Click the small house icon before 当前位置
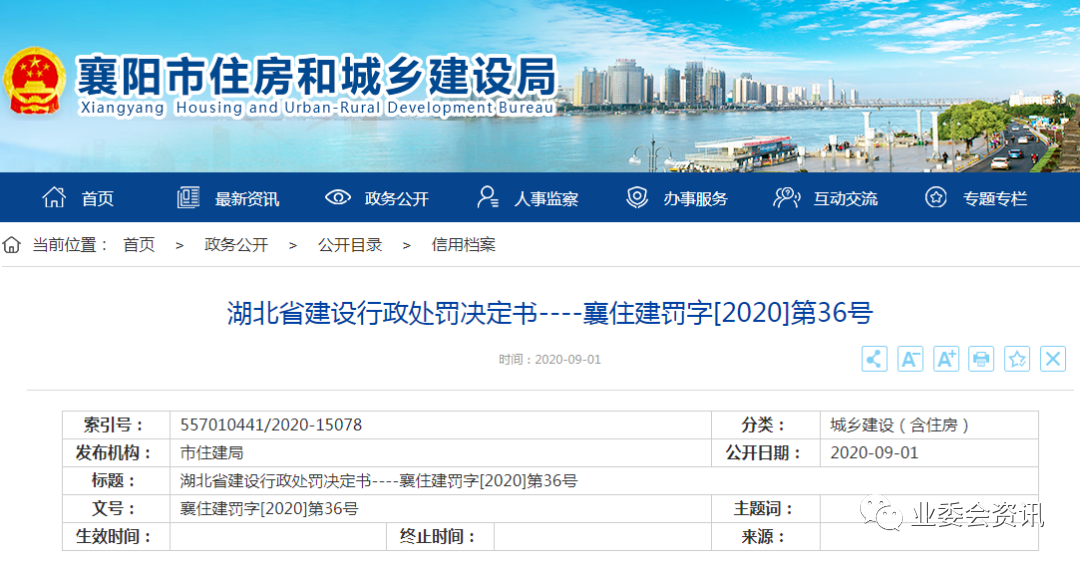Image resolution: width=1080 pixels, height=563 pixels. (12, 245)
